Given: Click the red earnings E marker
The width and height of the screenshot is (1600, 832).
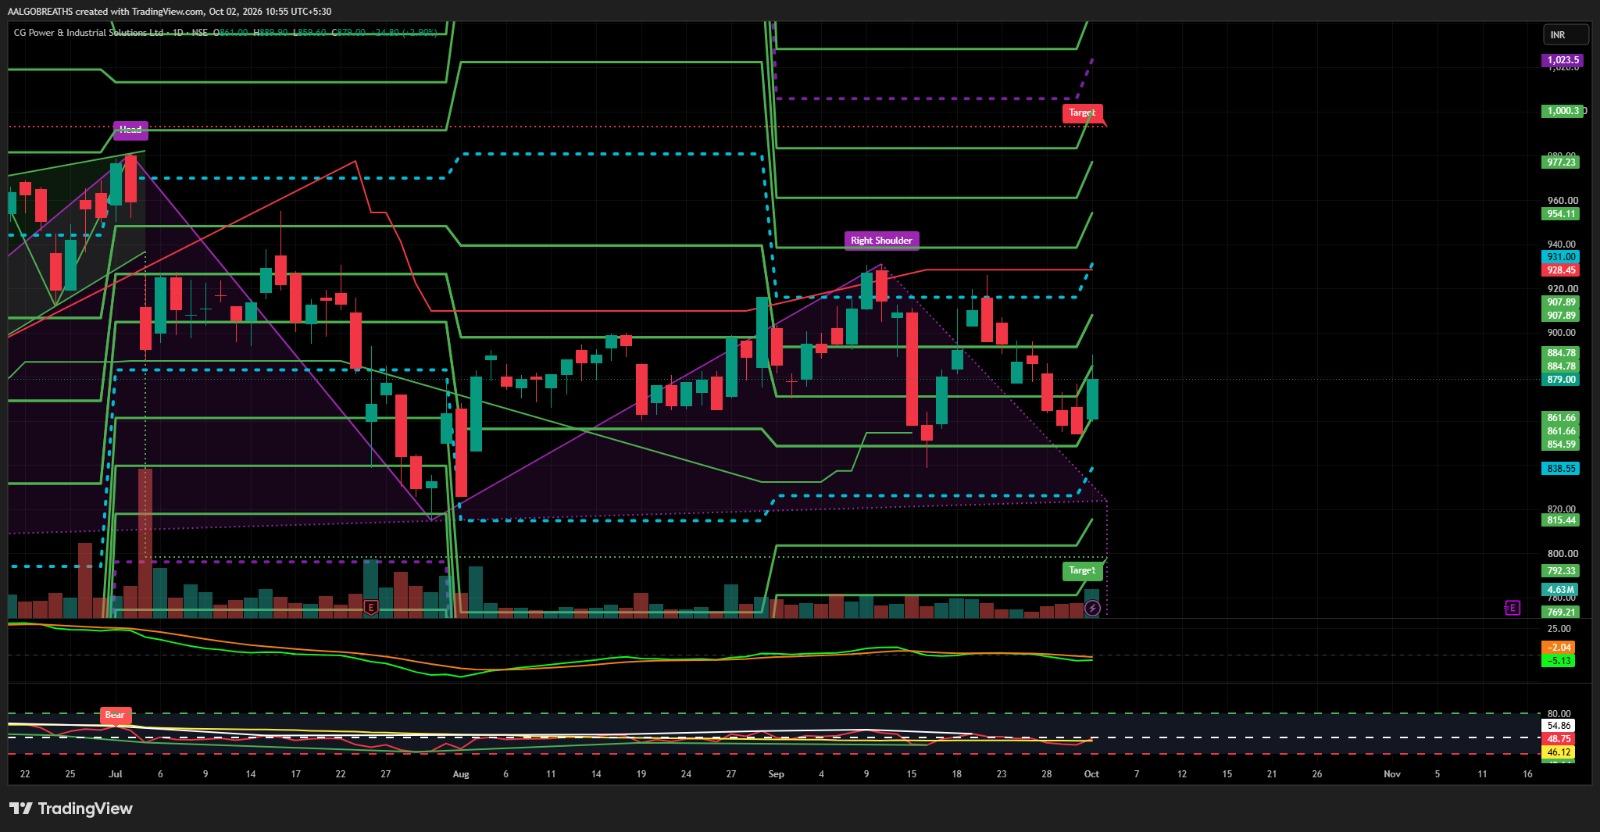Looking at the screenshot, I should [x=371, y=607].
